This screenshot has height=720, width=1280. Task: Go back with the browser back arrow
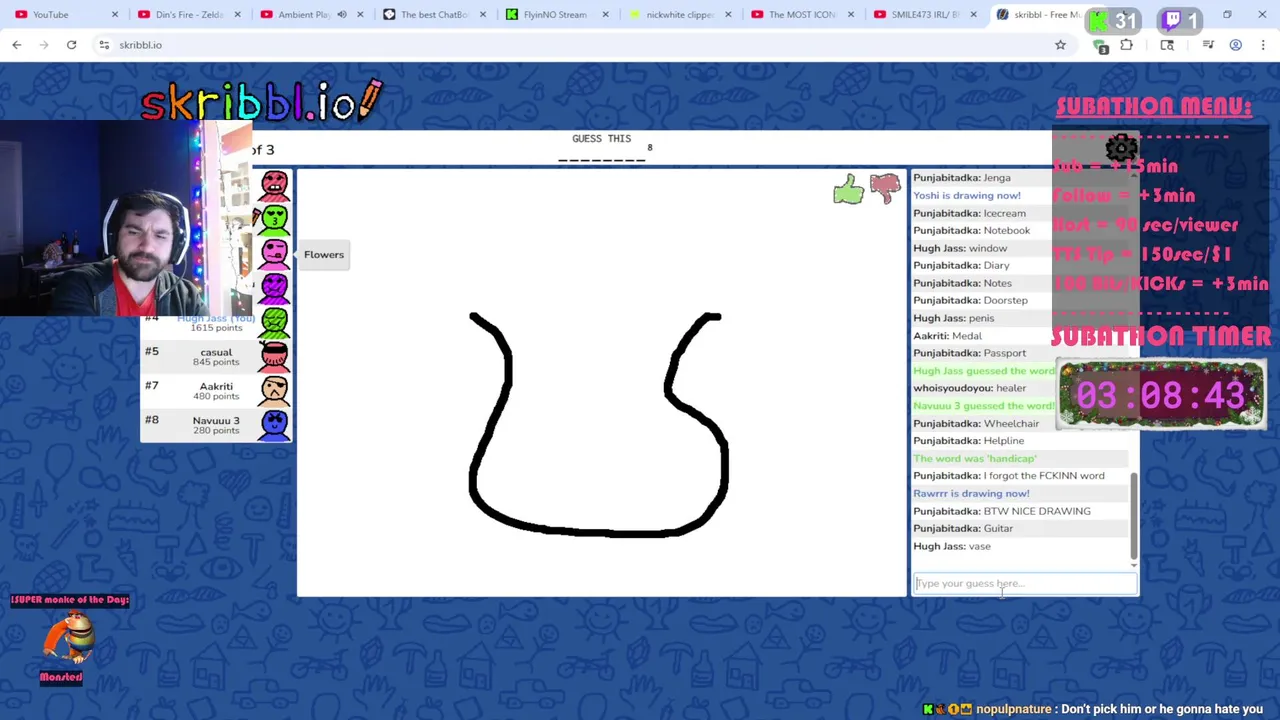pyautogui.click(x=17, y=45)
